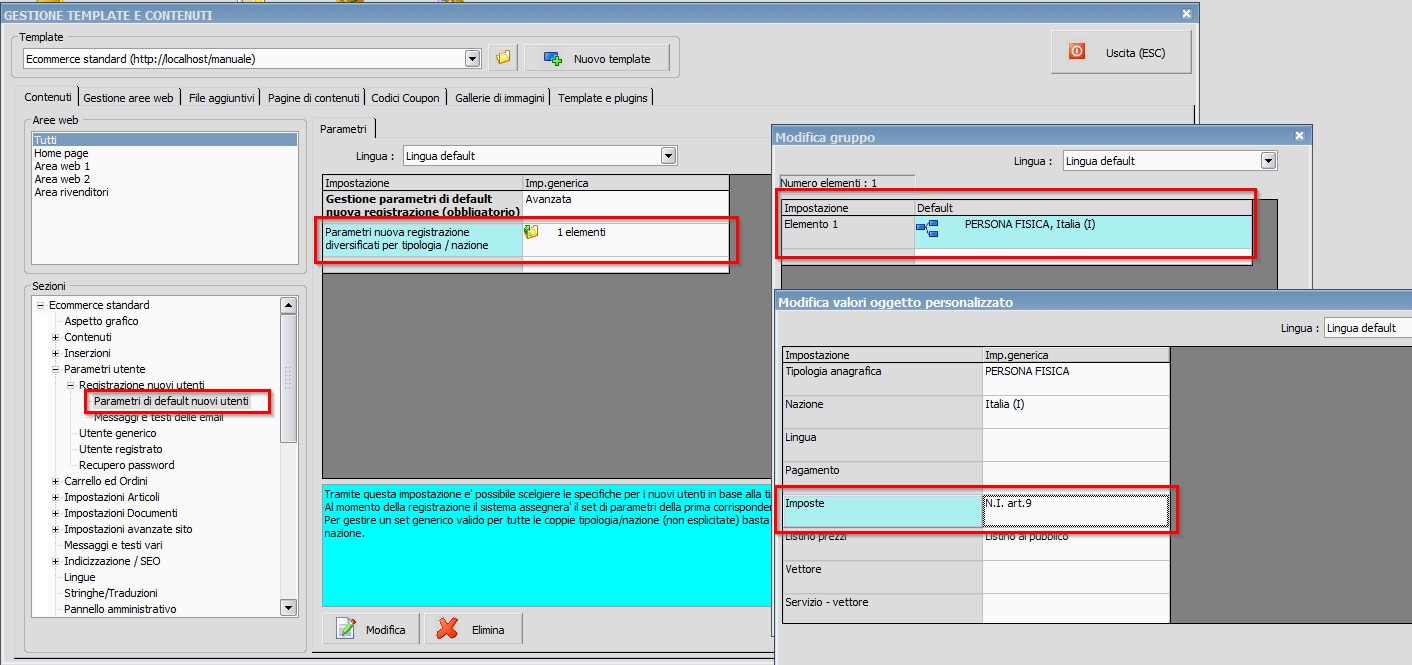Open the Lingua dropdown in Parametri panel
Image resolution: width=1412 pixels, height=665 pixels.
coord(669,156)
